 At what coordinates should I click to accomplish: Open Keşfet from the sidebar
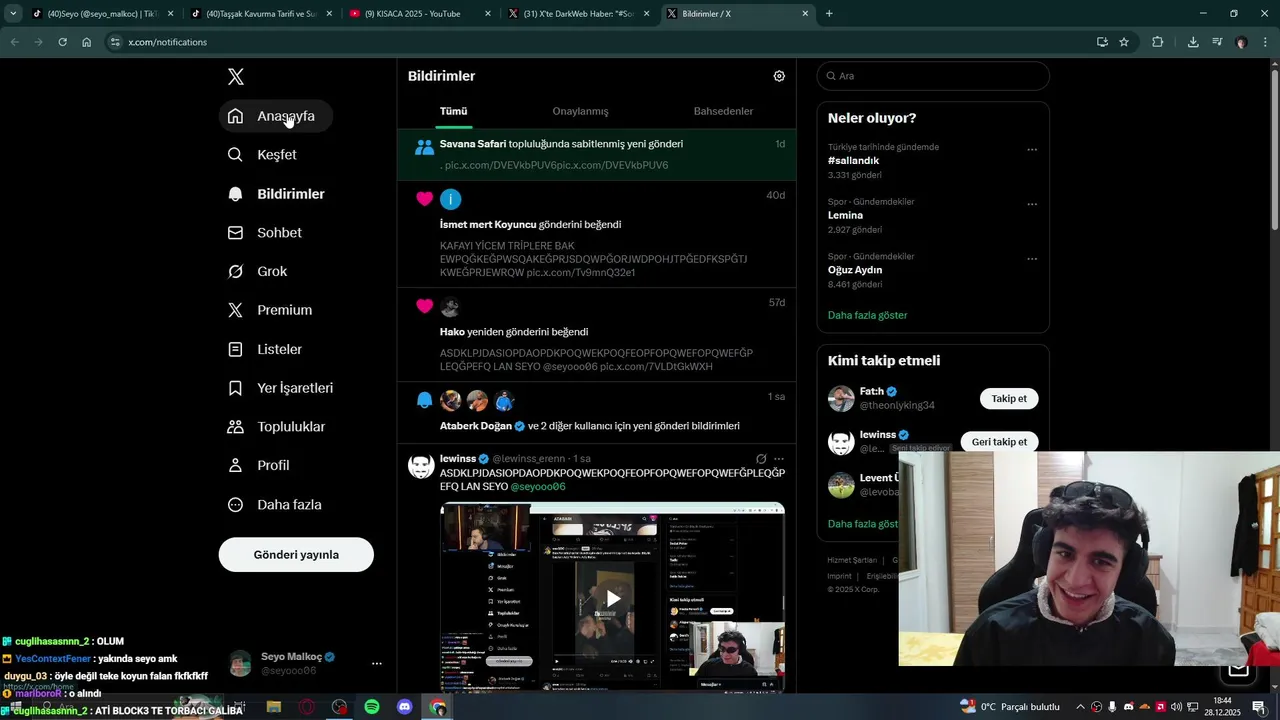point(263,155)
